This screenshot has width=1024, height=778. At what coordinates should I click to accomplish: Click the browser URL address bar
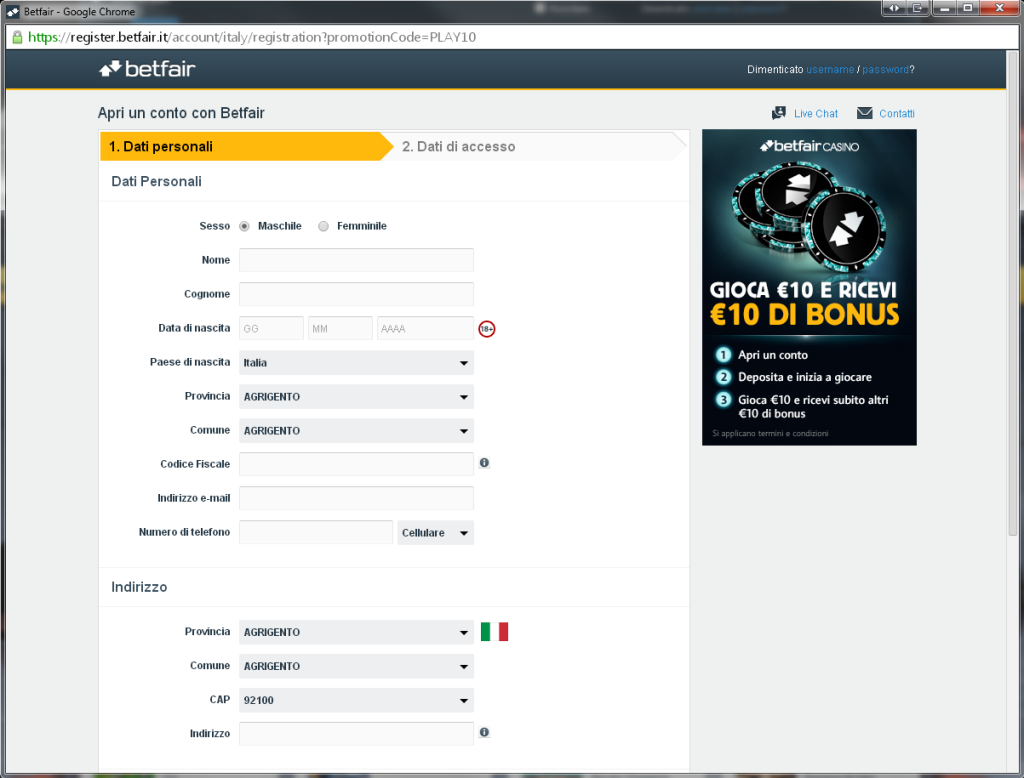pyautogui.click(x=512, y=37)
